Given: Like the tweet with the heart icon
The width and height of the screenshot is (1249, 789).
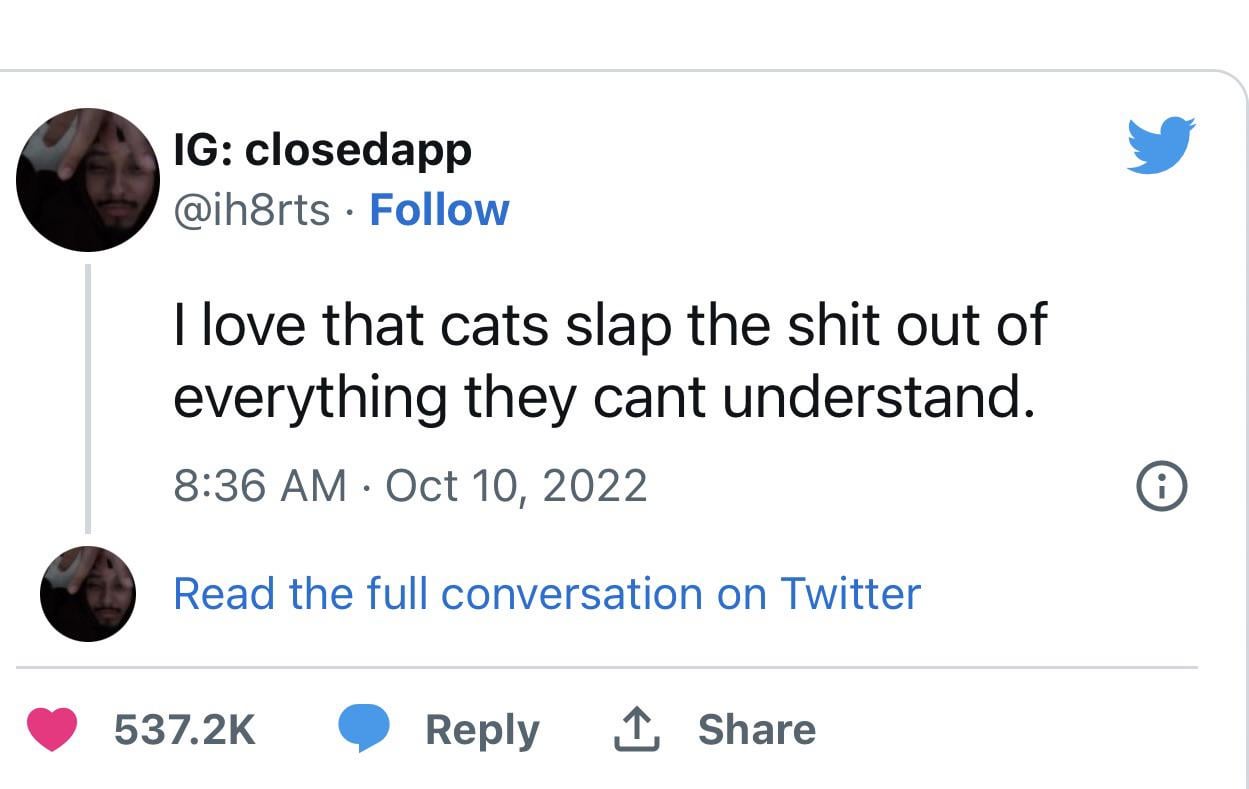Looking at the screenshot, I should click(x=52, y=729).
